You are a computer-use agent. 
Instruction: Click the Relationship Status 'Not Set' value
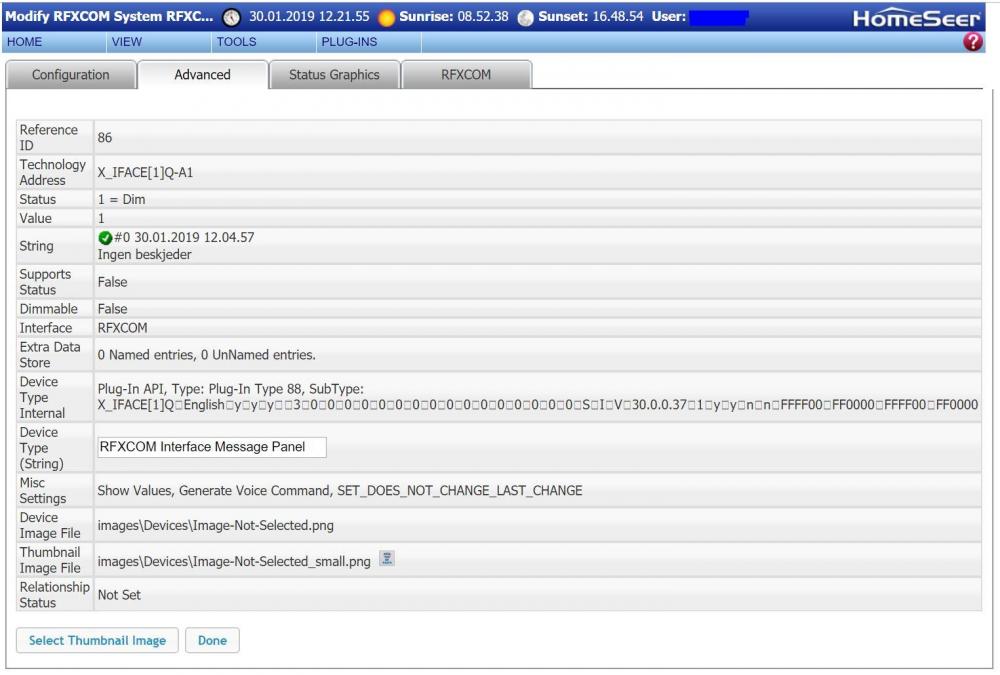[119, 595]
